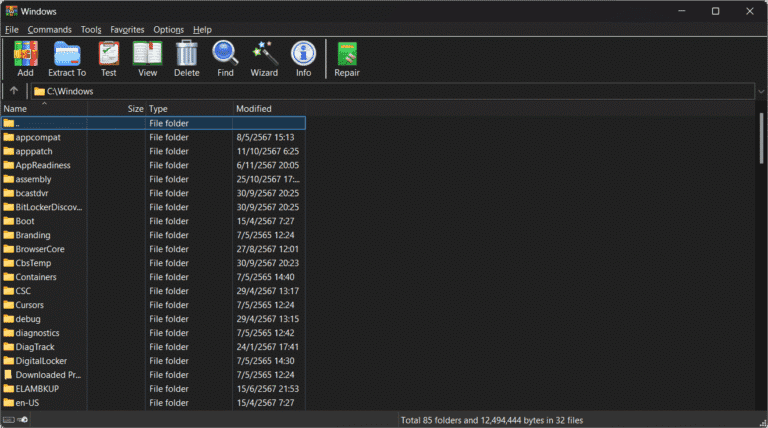The width and height of the screenshot is (768, 428).
Task: Select the Branding folder name
Action: coord(33,235)
